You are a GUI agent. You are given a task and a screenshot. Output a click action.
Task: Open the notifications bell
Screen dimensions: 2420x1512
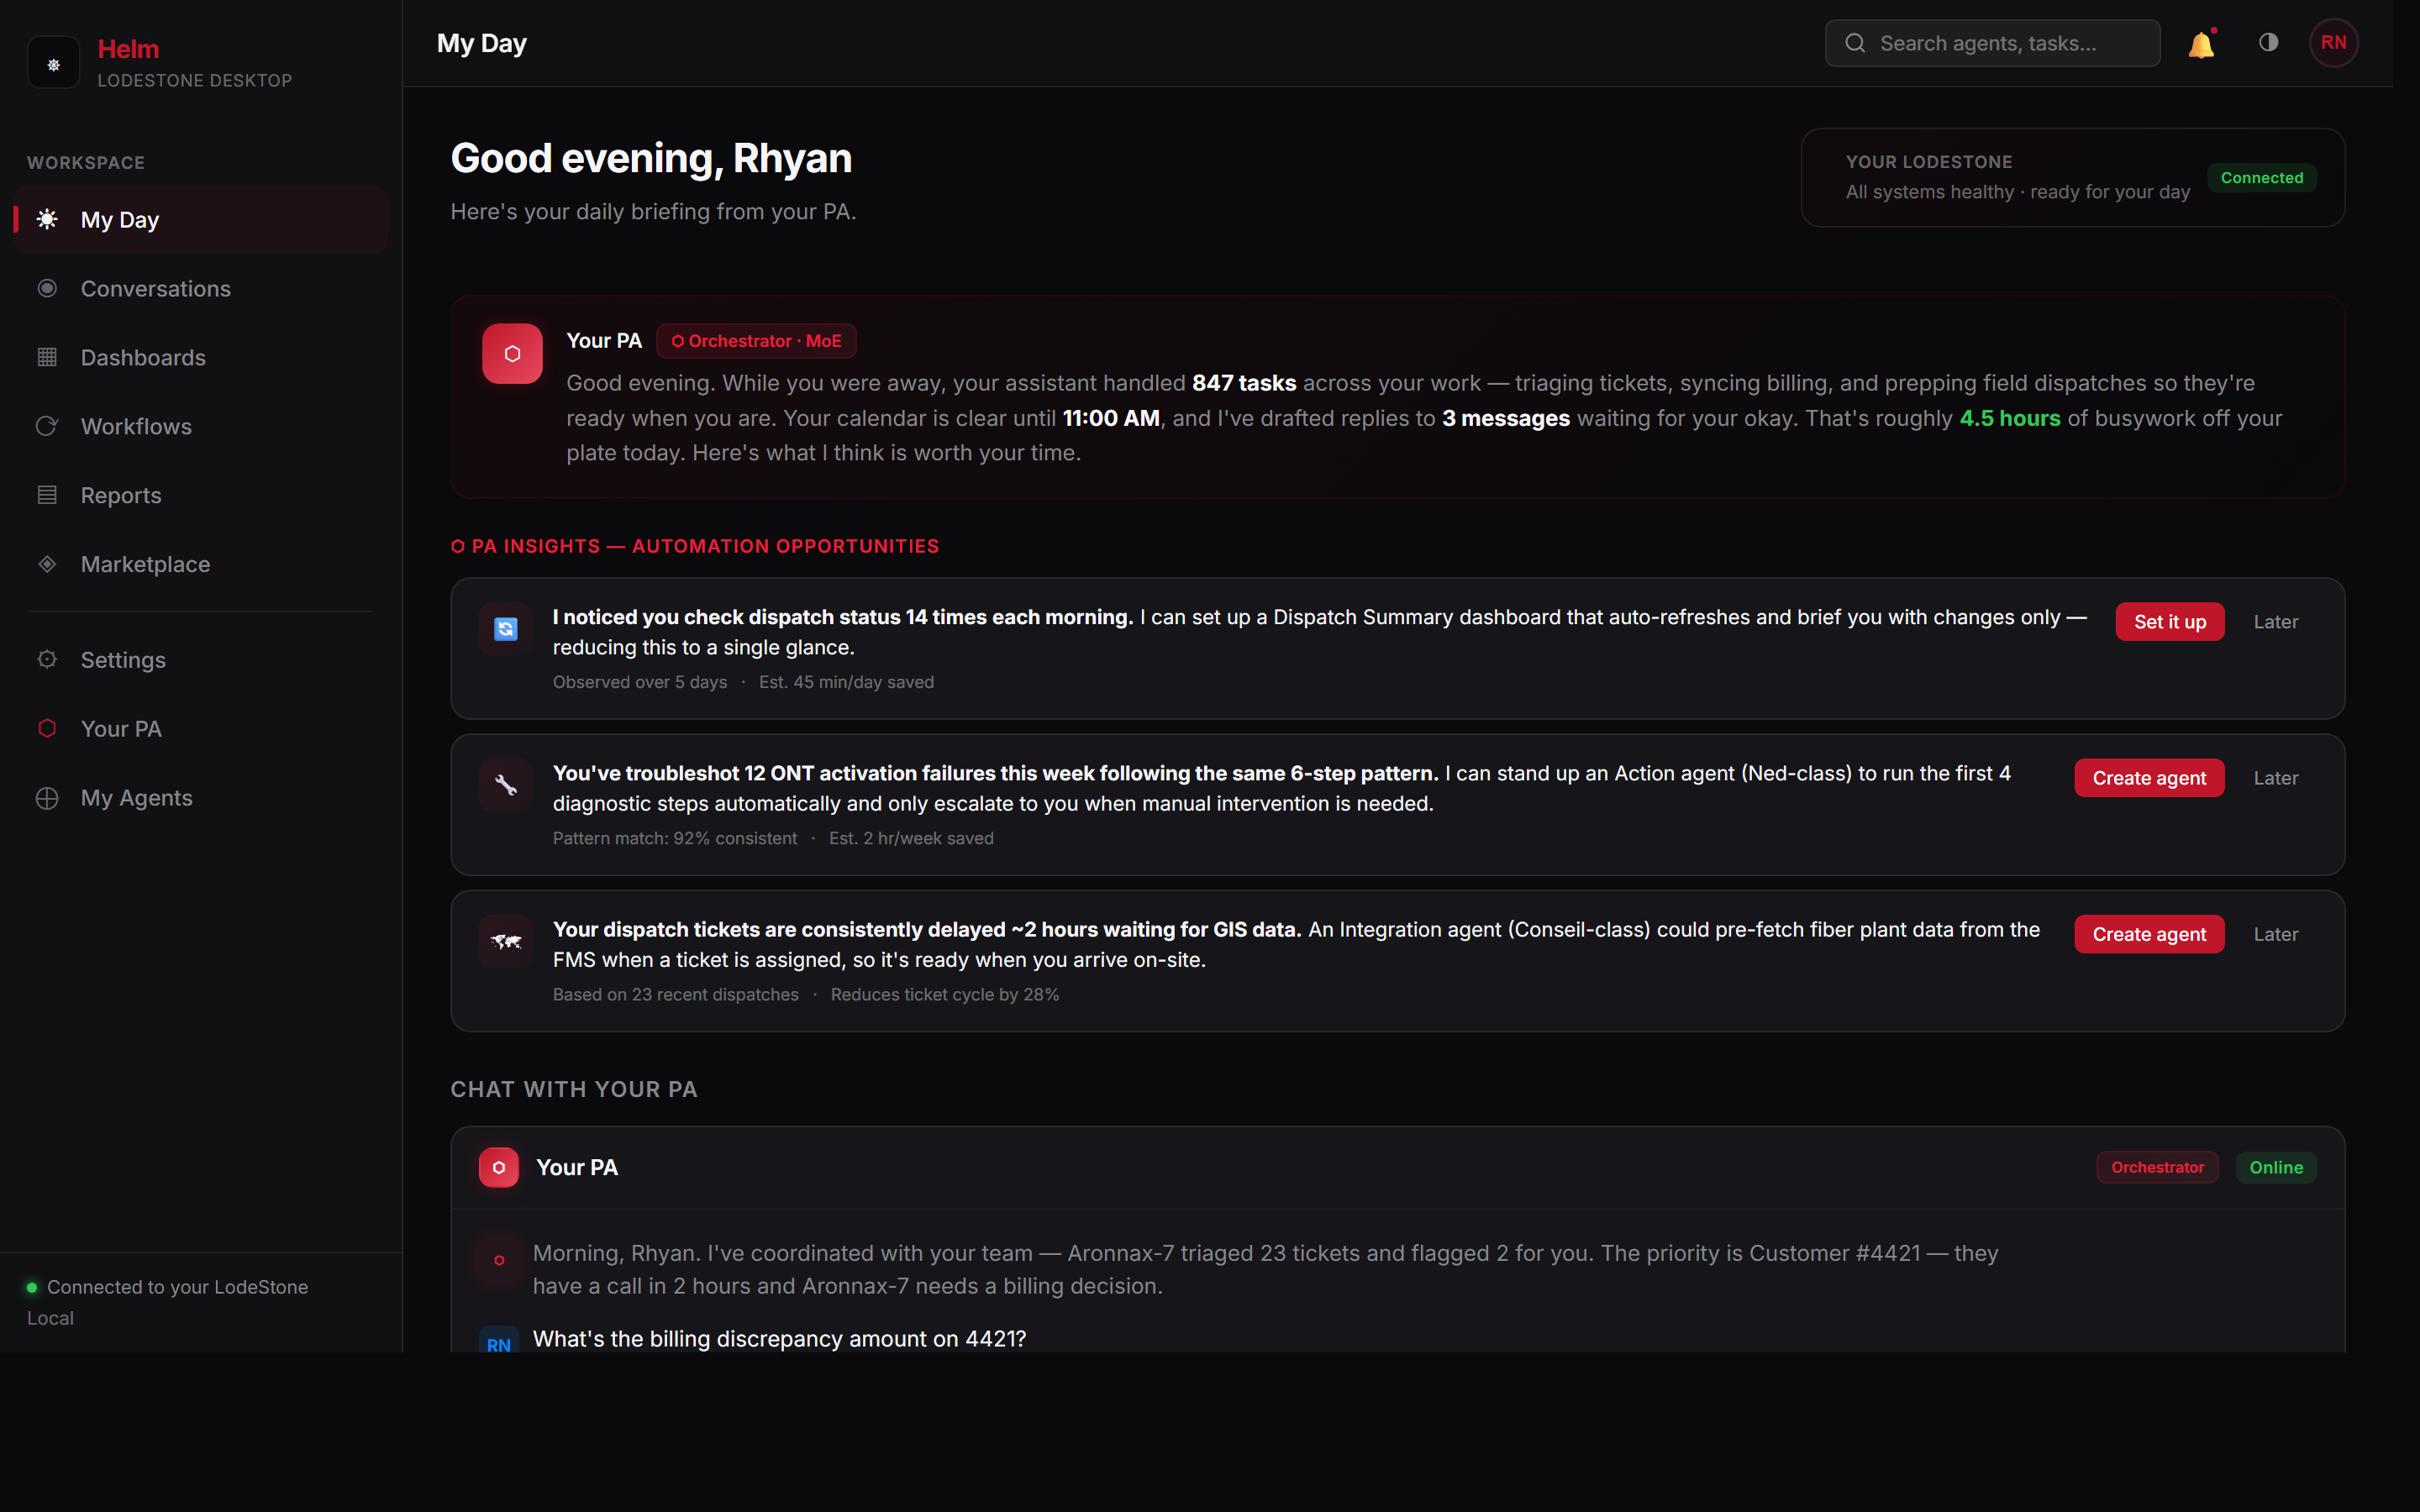coord(2201,44)
